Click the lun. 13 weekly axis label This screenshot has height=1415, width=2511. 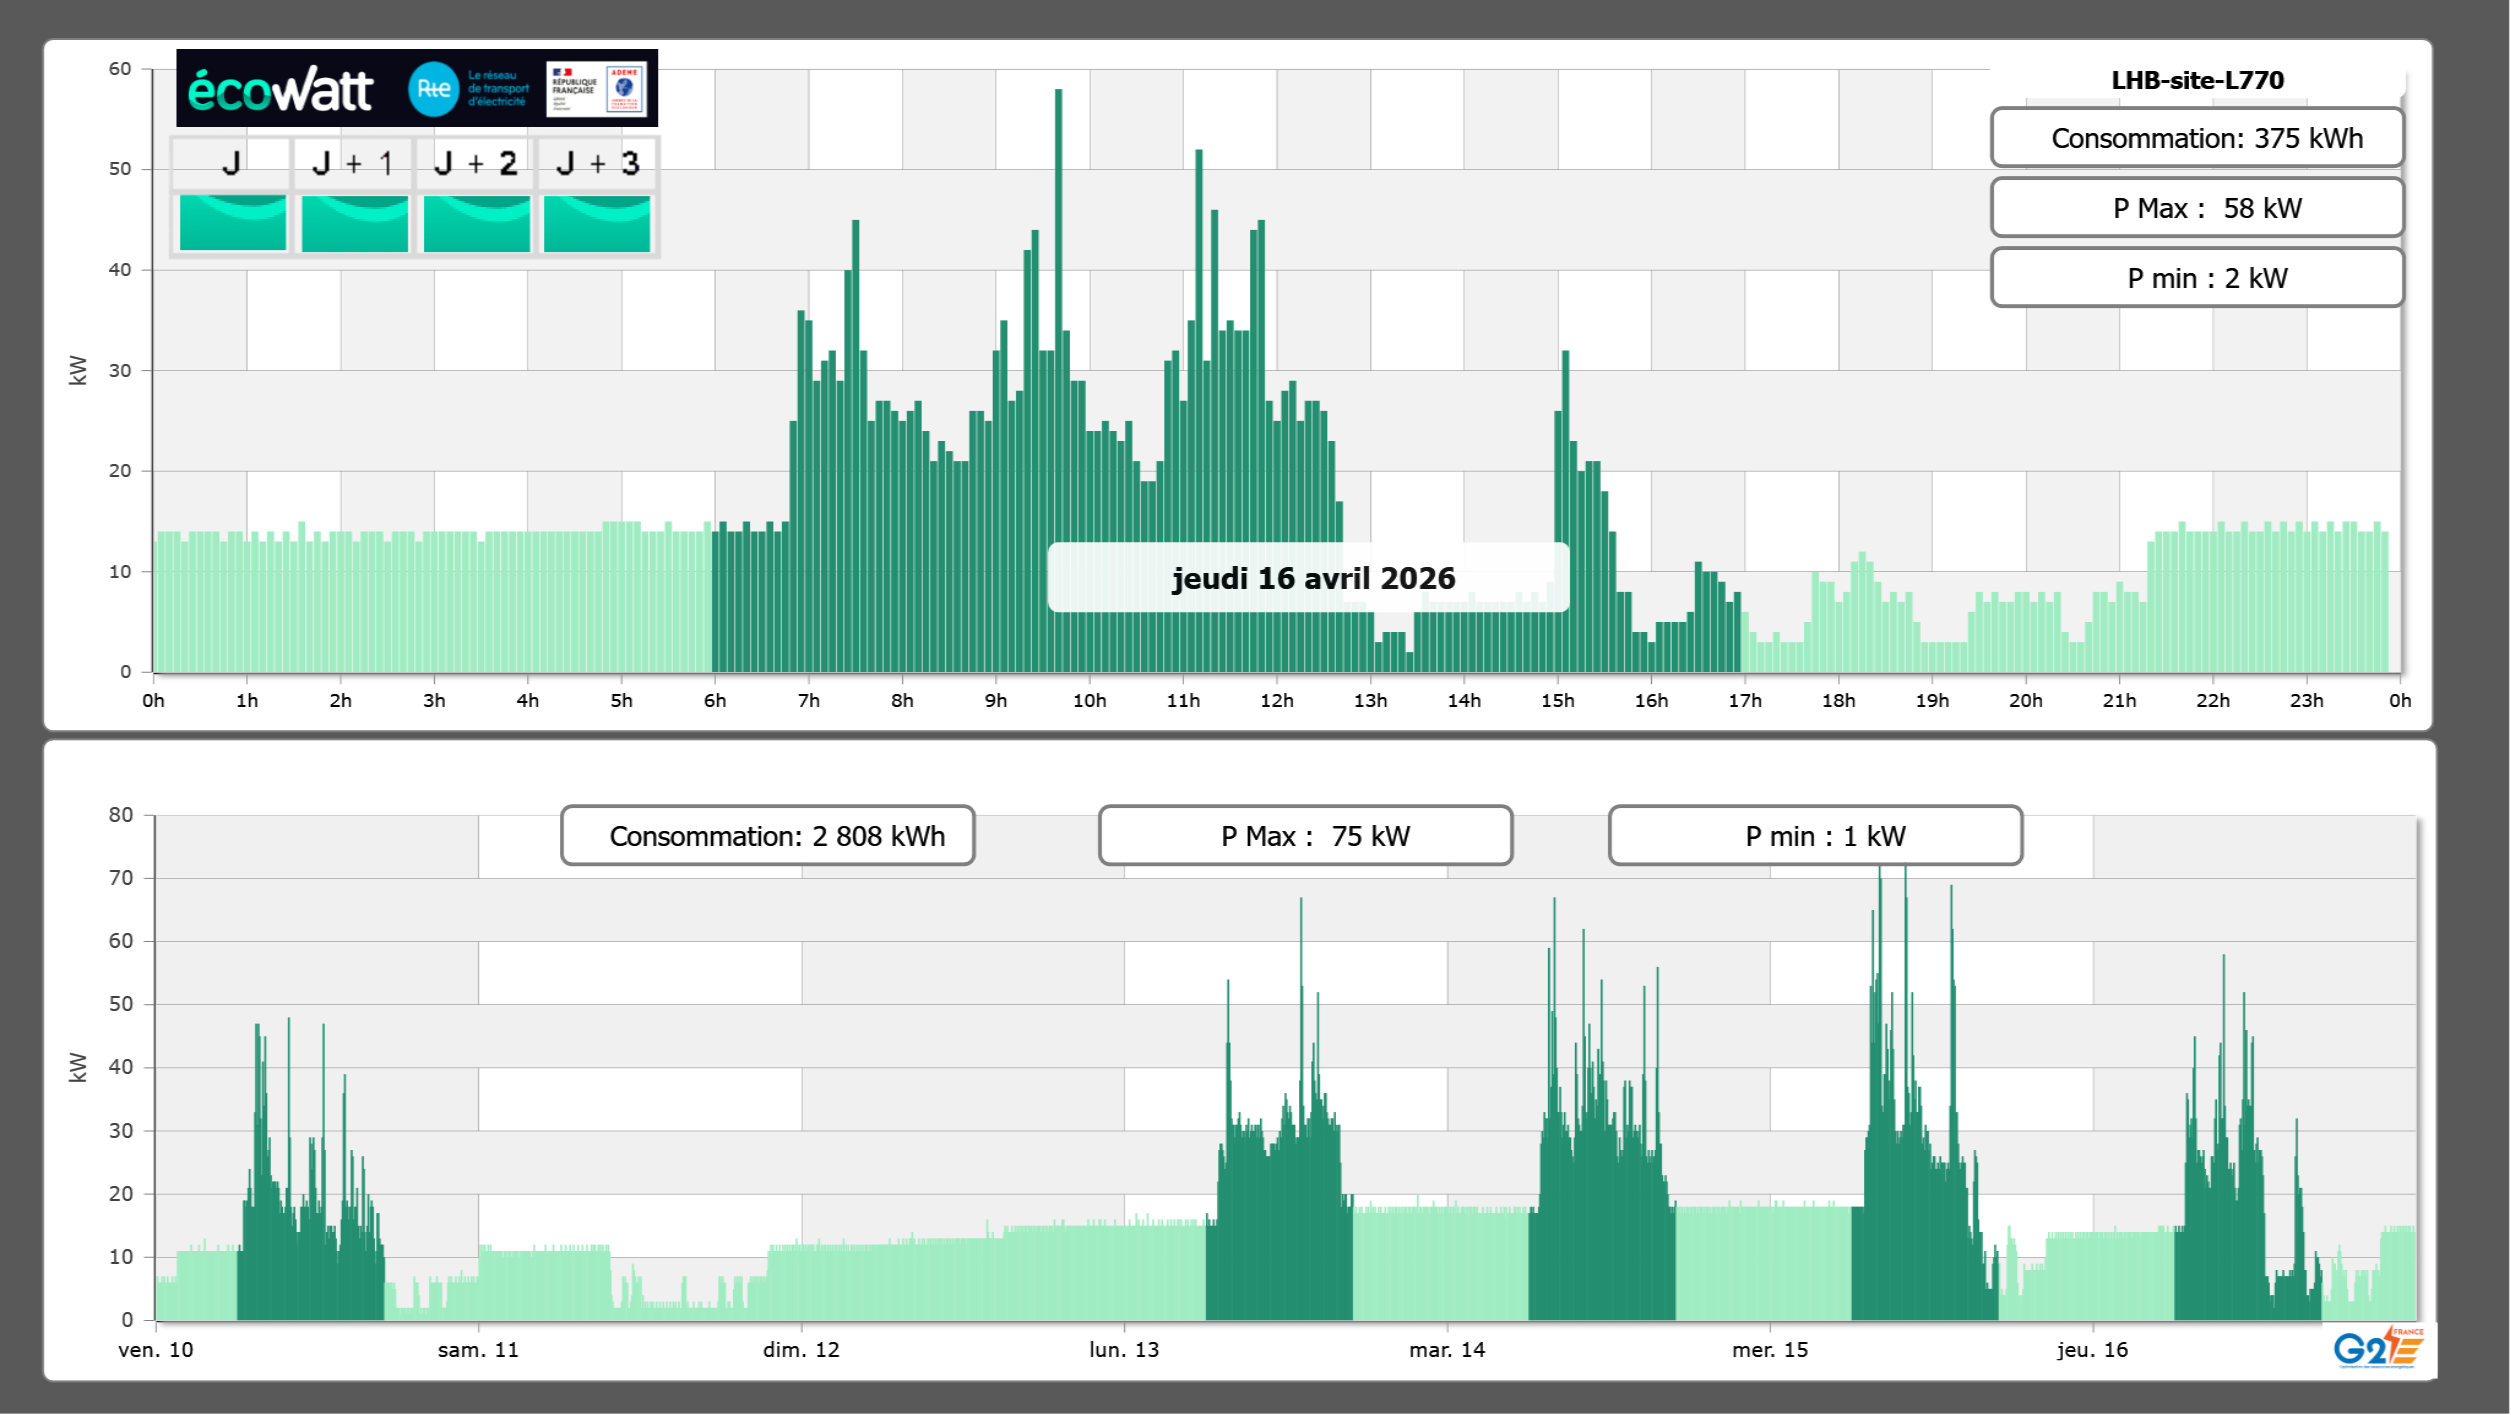coord(1124,1350)
